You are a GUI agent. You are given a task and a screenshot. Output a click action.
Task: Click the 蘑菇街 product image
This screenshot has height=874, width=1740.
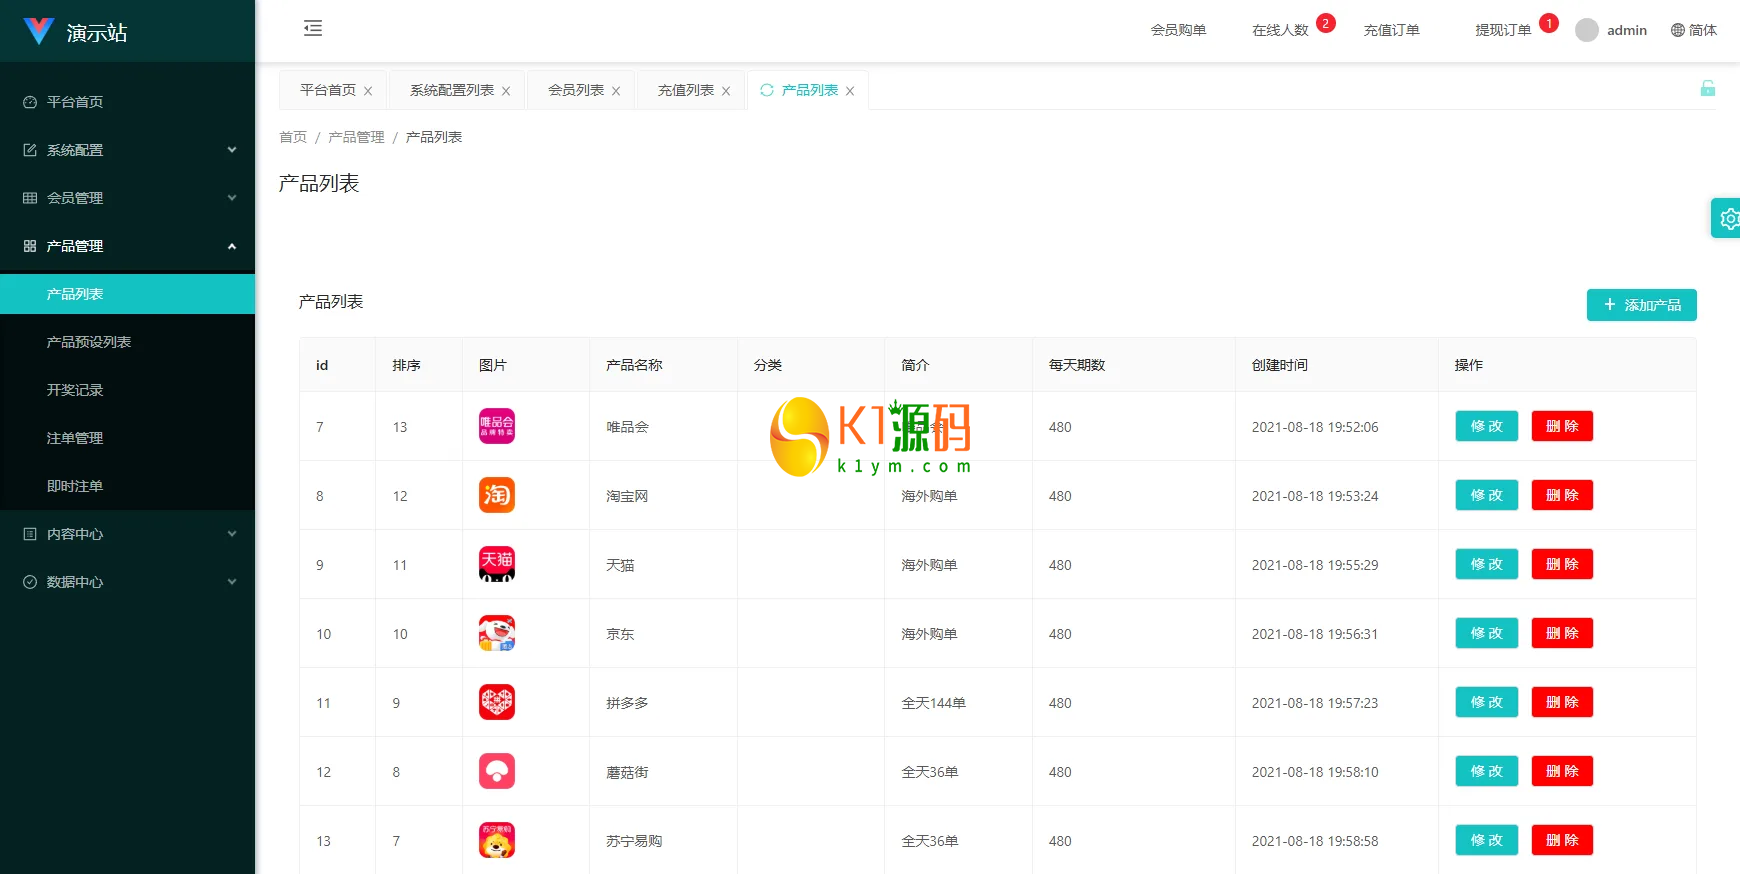497,771
